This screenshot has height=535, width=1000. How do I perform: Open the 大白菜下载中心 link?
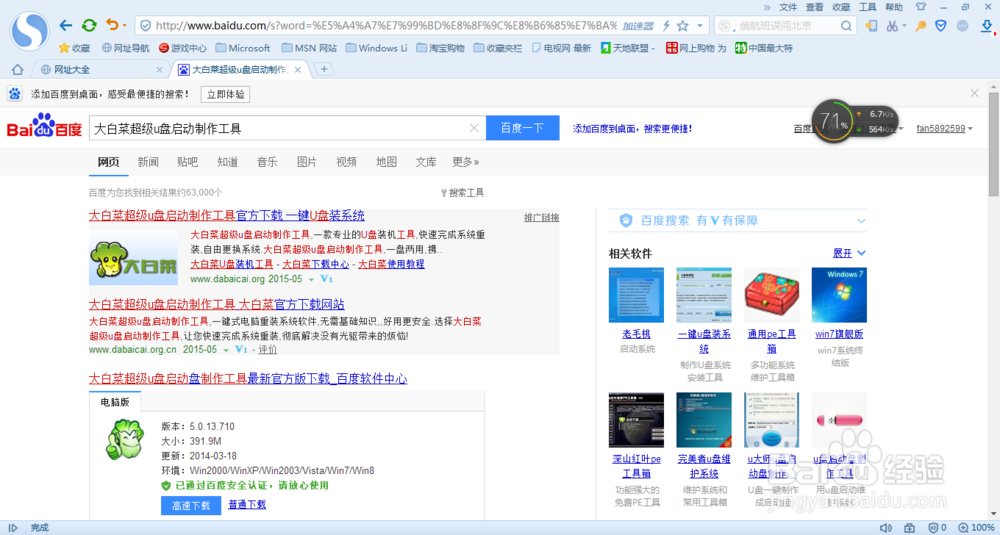tap(316, 264)
